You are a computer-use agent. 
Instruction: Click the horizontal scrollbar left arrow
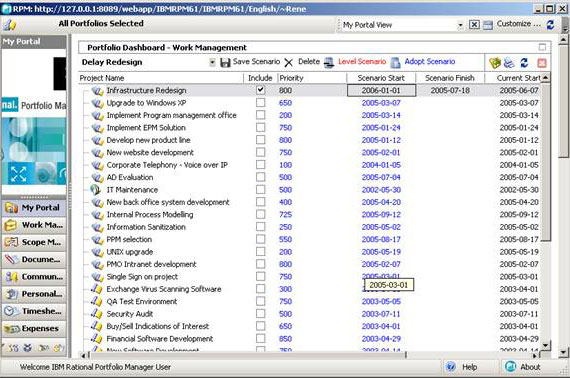[x=83, y=355]
